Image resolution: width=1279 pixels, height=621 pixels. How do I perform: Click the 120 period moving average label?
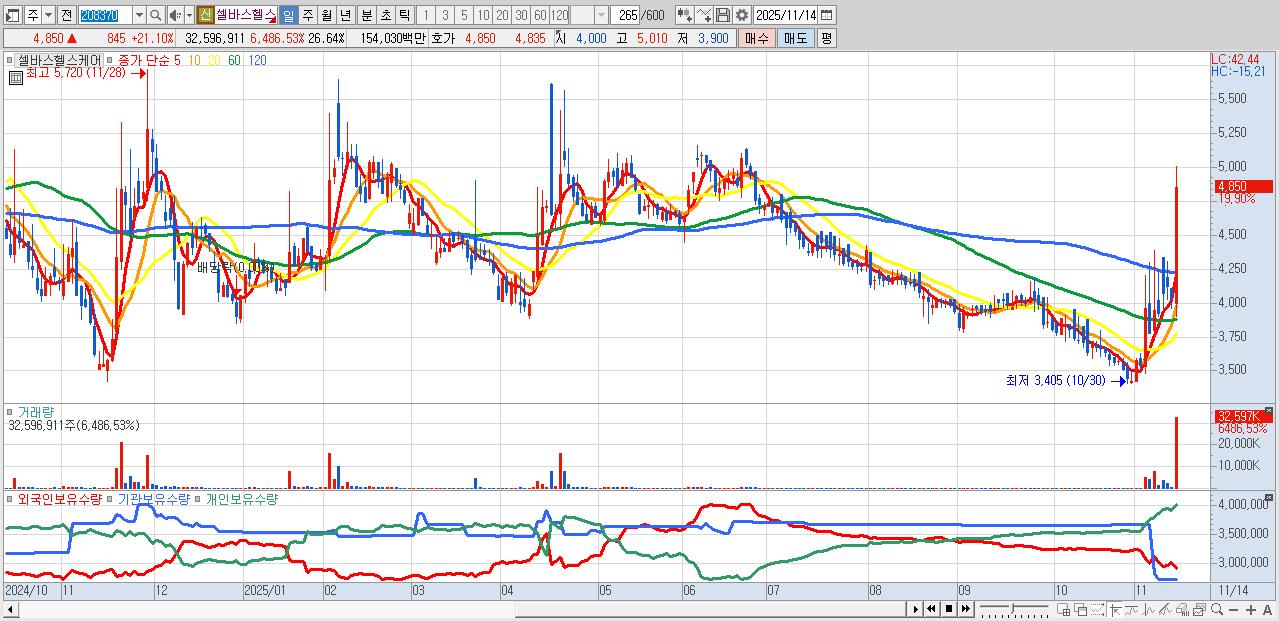257,60
